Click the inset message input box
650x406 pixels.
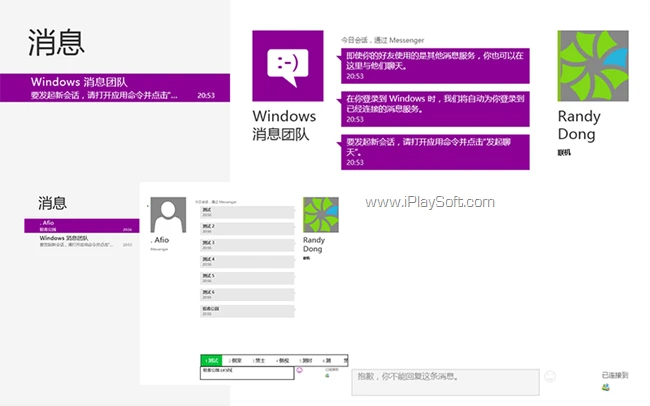[x=247, y=373]
